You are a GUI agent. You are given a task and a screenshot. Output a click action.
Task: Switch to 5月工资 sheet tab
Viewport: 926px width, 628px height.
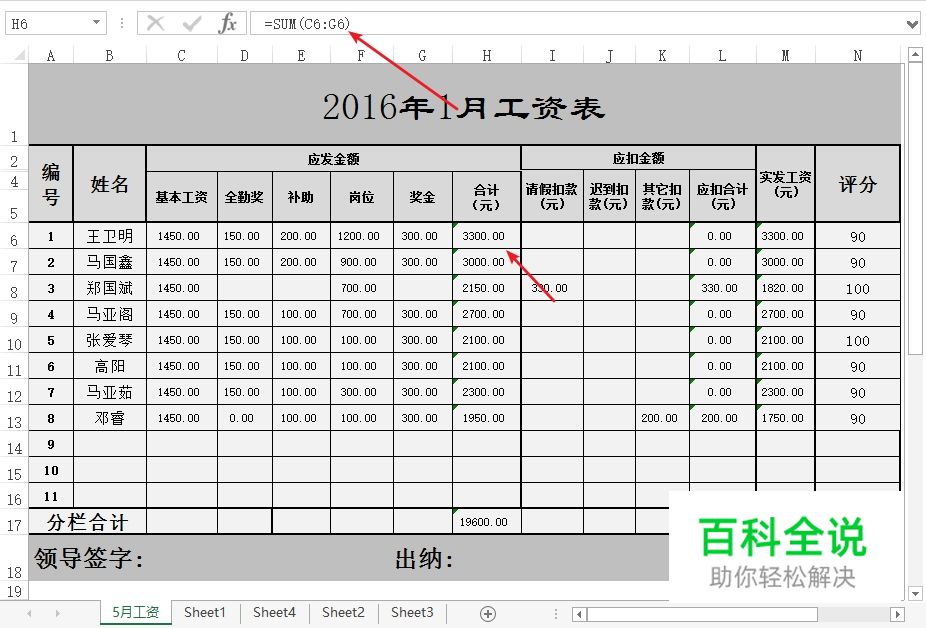(x=136, y=612)
